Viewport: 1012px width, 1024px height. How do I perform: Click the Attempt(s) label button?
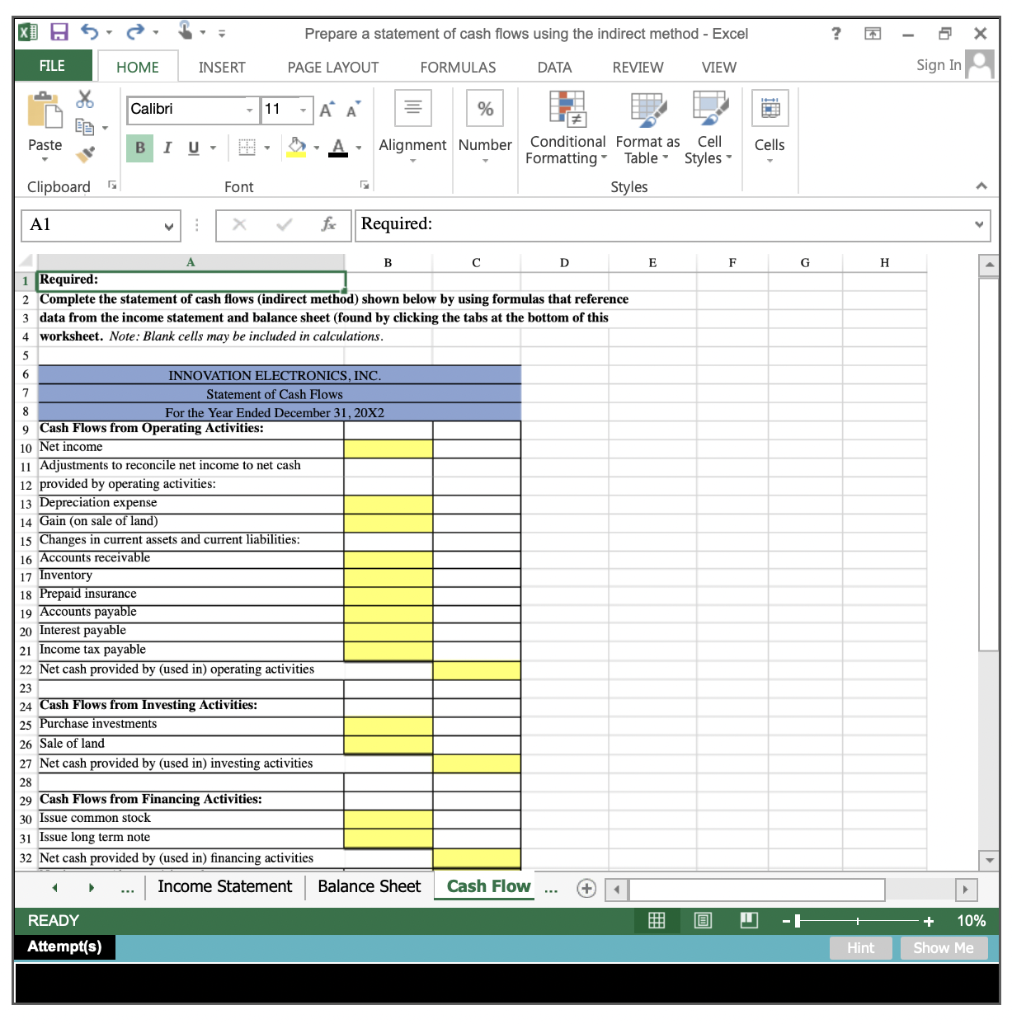[x=65, y=947]
